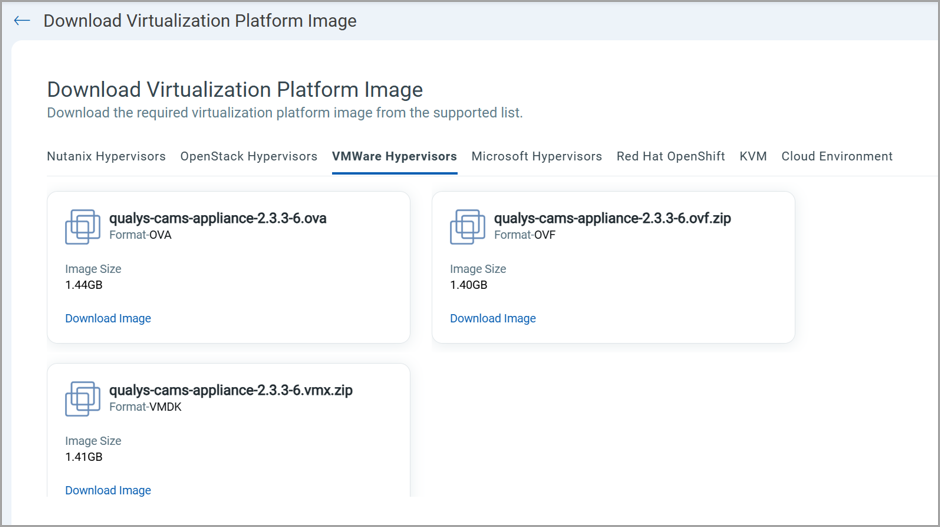940x527 pixels.
Task: Click the Format-OVA label
Action: pyautogui.click(x=140, y=235)
